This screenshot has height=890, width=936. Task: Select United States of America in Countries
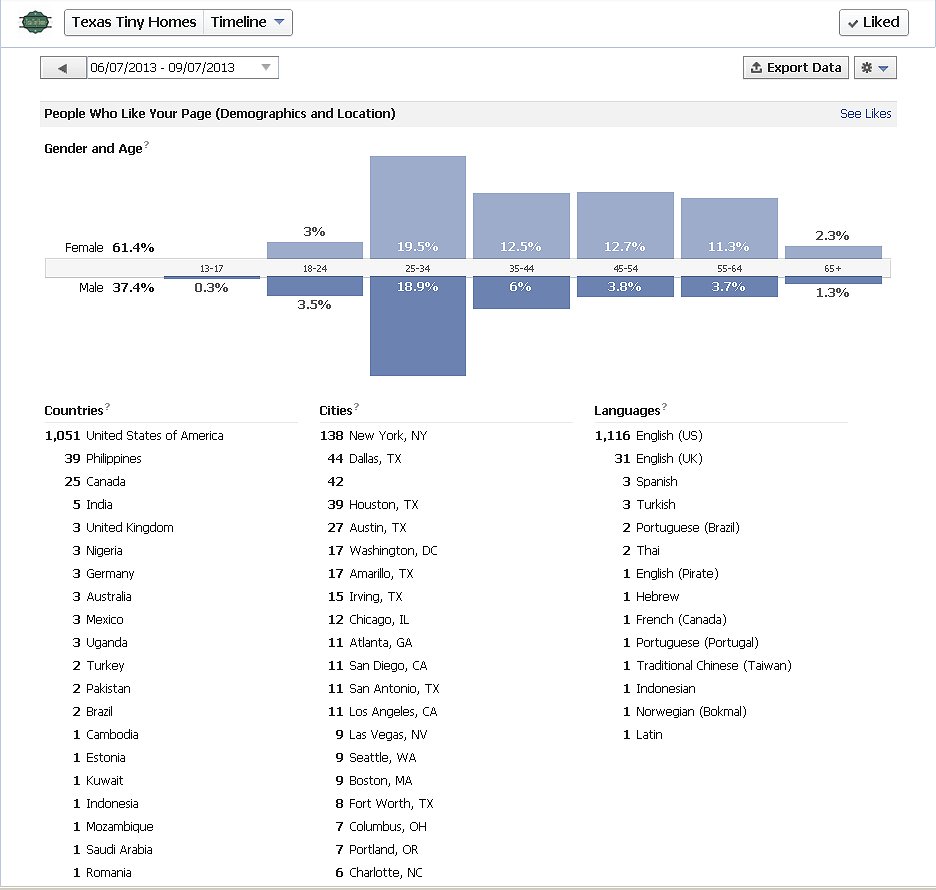[154, 436]
